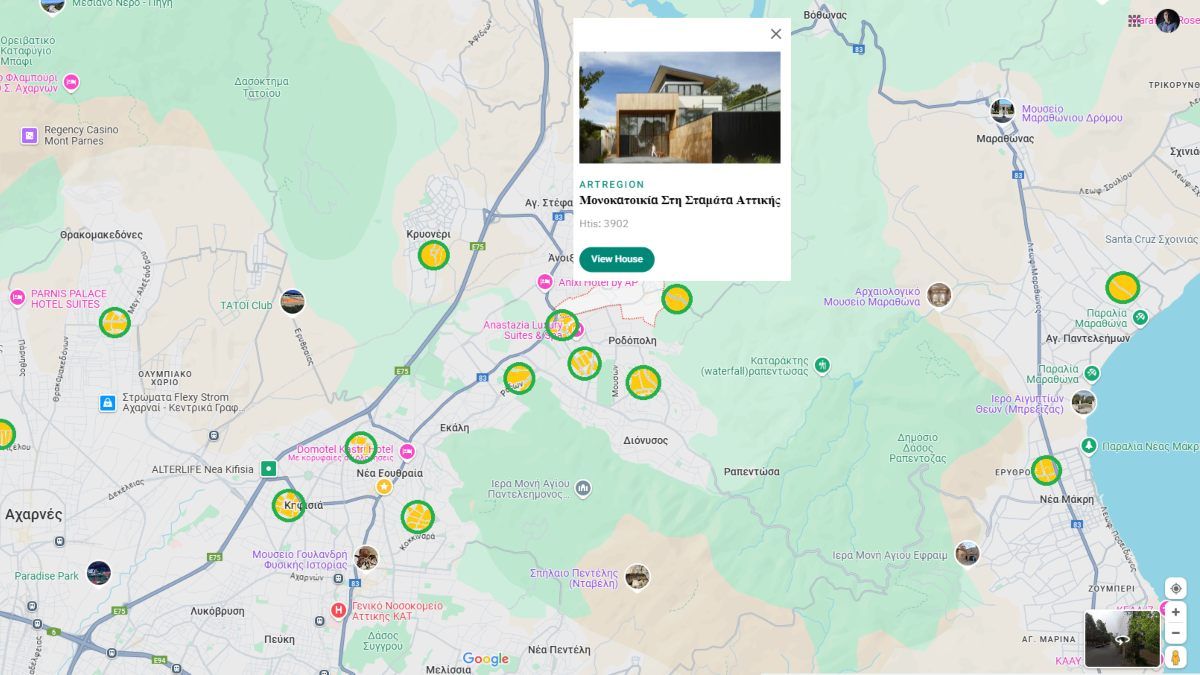Open the Google apps grid icon
Viewport: 1200px width, 675px height.
[1134, 21]
